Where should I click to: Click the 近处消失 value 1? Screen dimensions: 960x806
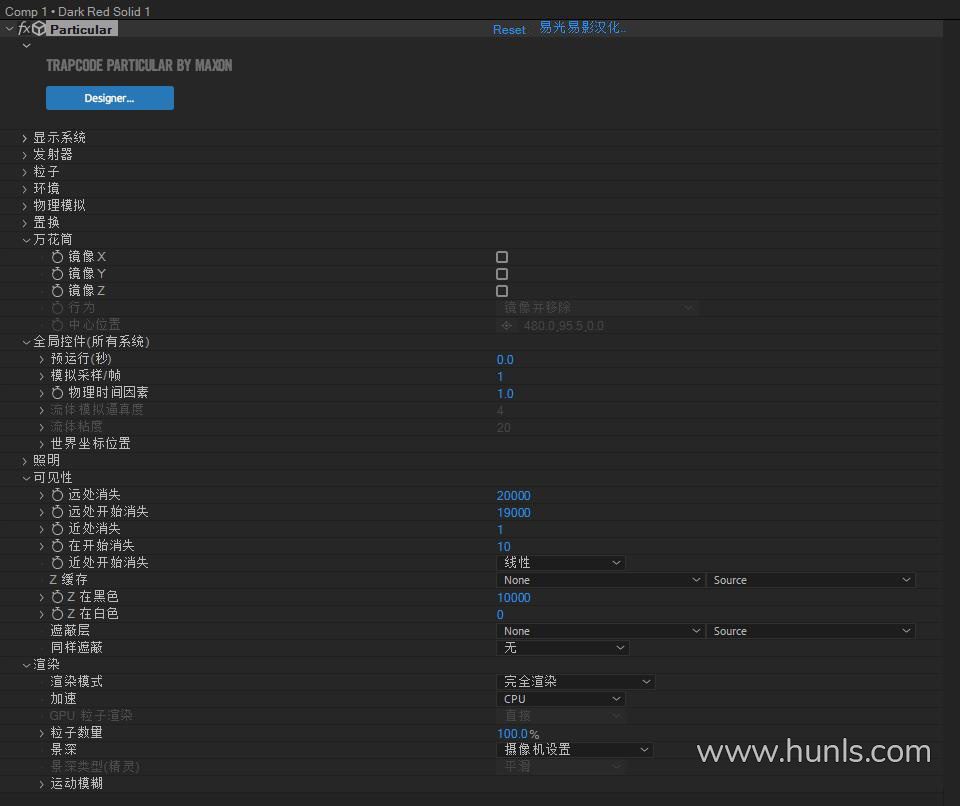500,530
